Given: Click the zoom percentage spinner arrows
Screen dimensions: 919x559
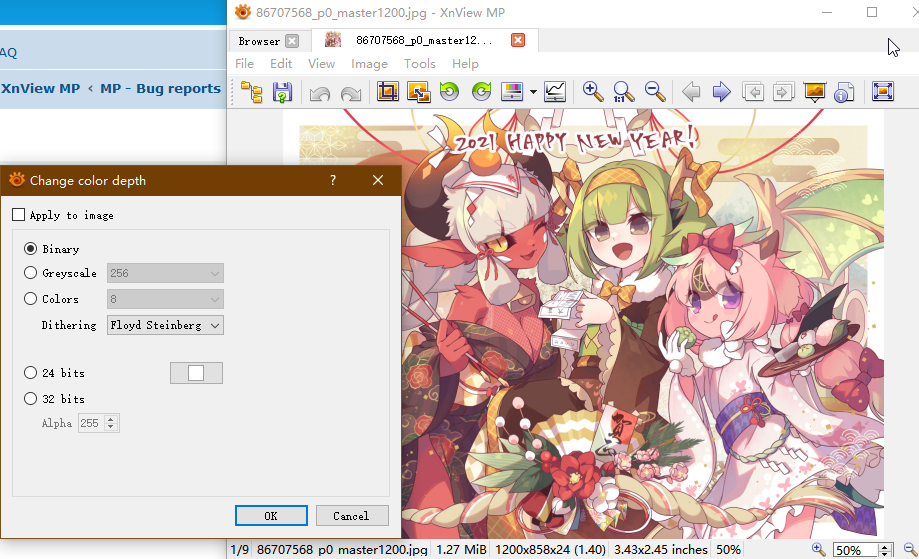Looking at the screenshot, I should click(x=886, y=550).
